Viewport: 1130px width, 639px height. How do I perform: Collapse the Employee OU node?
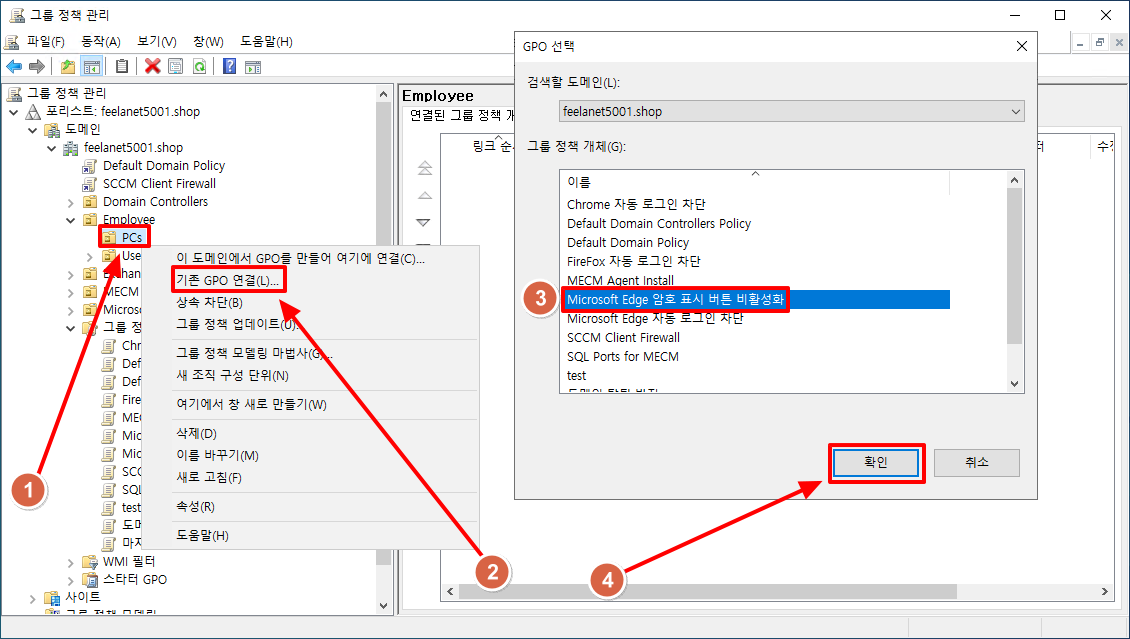point(70,220)
